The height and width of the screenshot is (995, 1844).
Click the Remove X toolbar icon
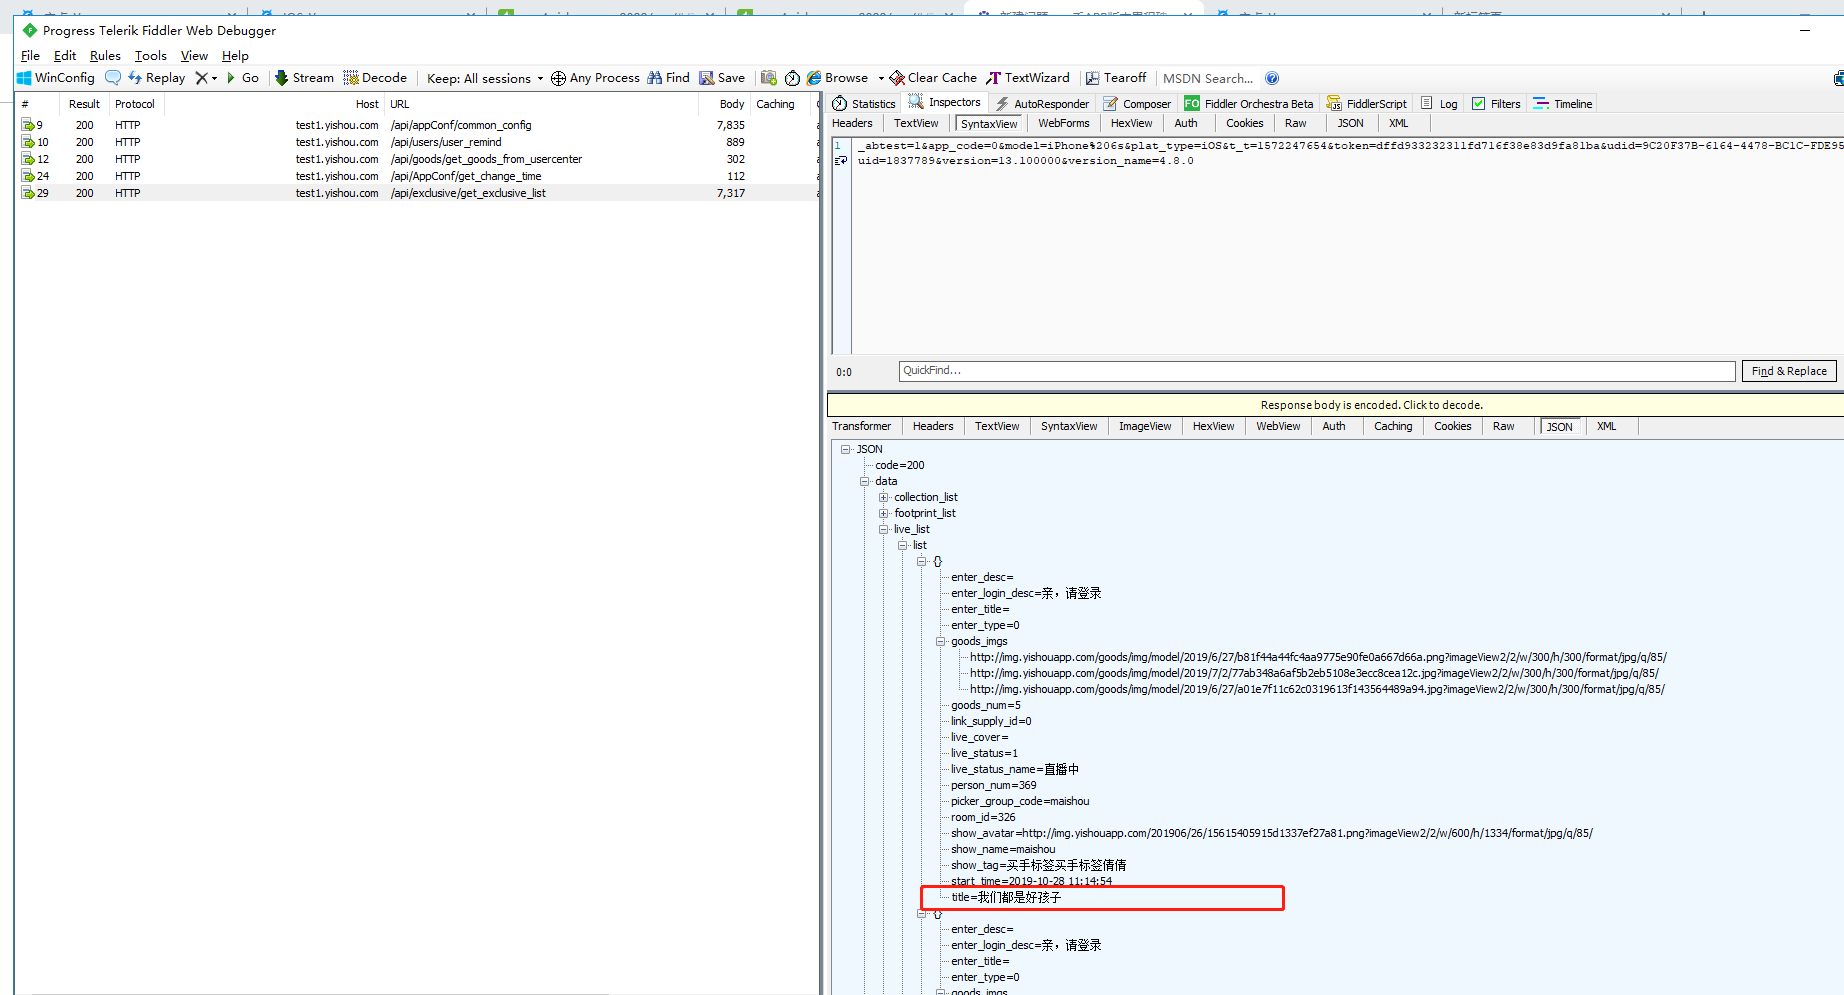[x=202, y=78]
